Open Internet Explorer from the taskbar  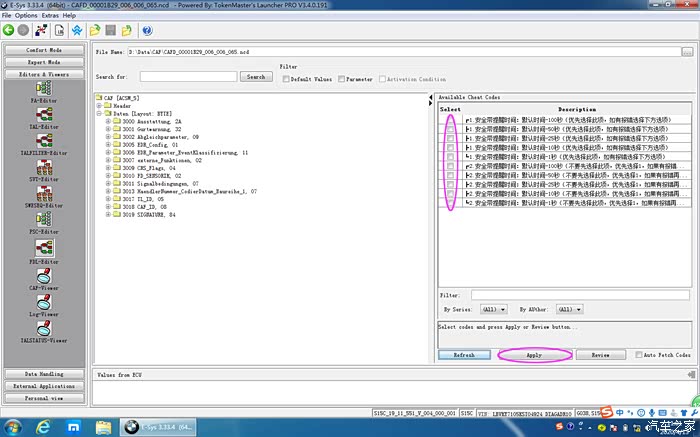[x=43, y=427]
